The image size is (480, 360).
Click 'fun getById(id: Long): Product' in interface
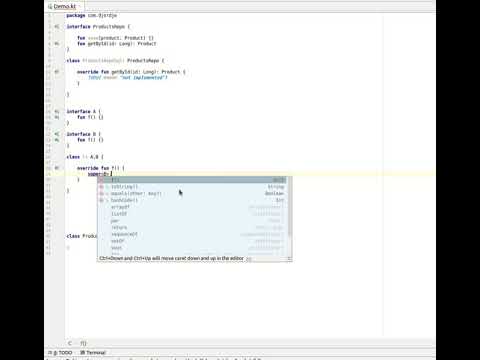click(117, 44)
